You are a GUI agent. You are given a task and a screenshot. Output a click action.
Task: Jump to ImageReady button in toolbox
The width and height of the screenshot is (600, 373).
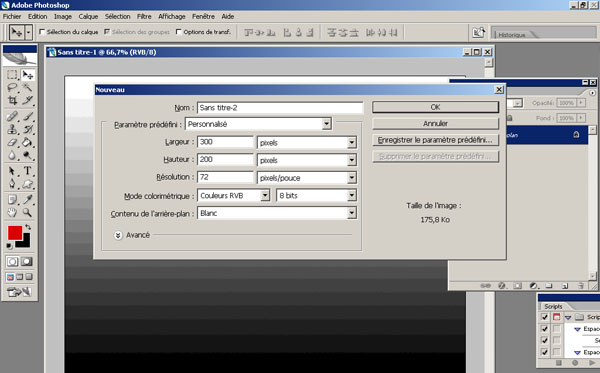[x=20, y=292]
